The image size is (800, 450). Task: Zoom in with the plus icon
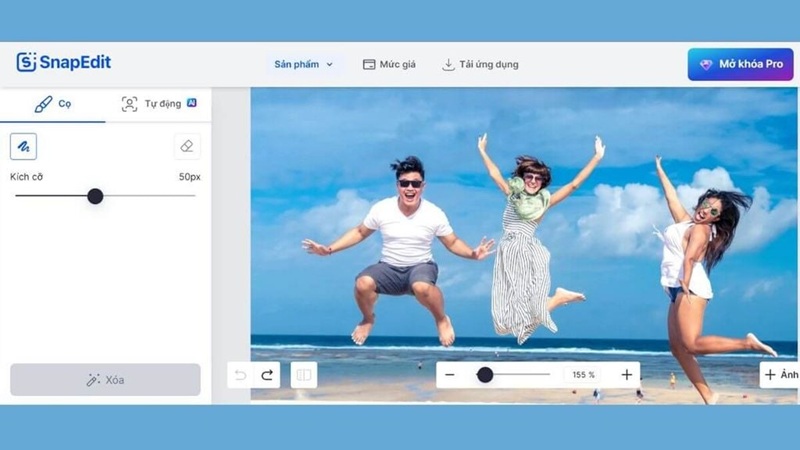pyautogui.click(x=627, y=375)
